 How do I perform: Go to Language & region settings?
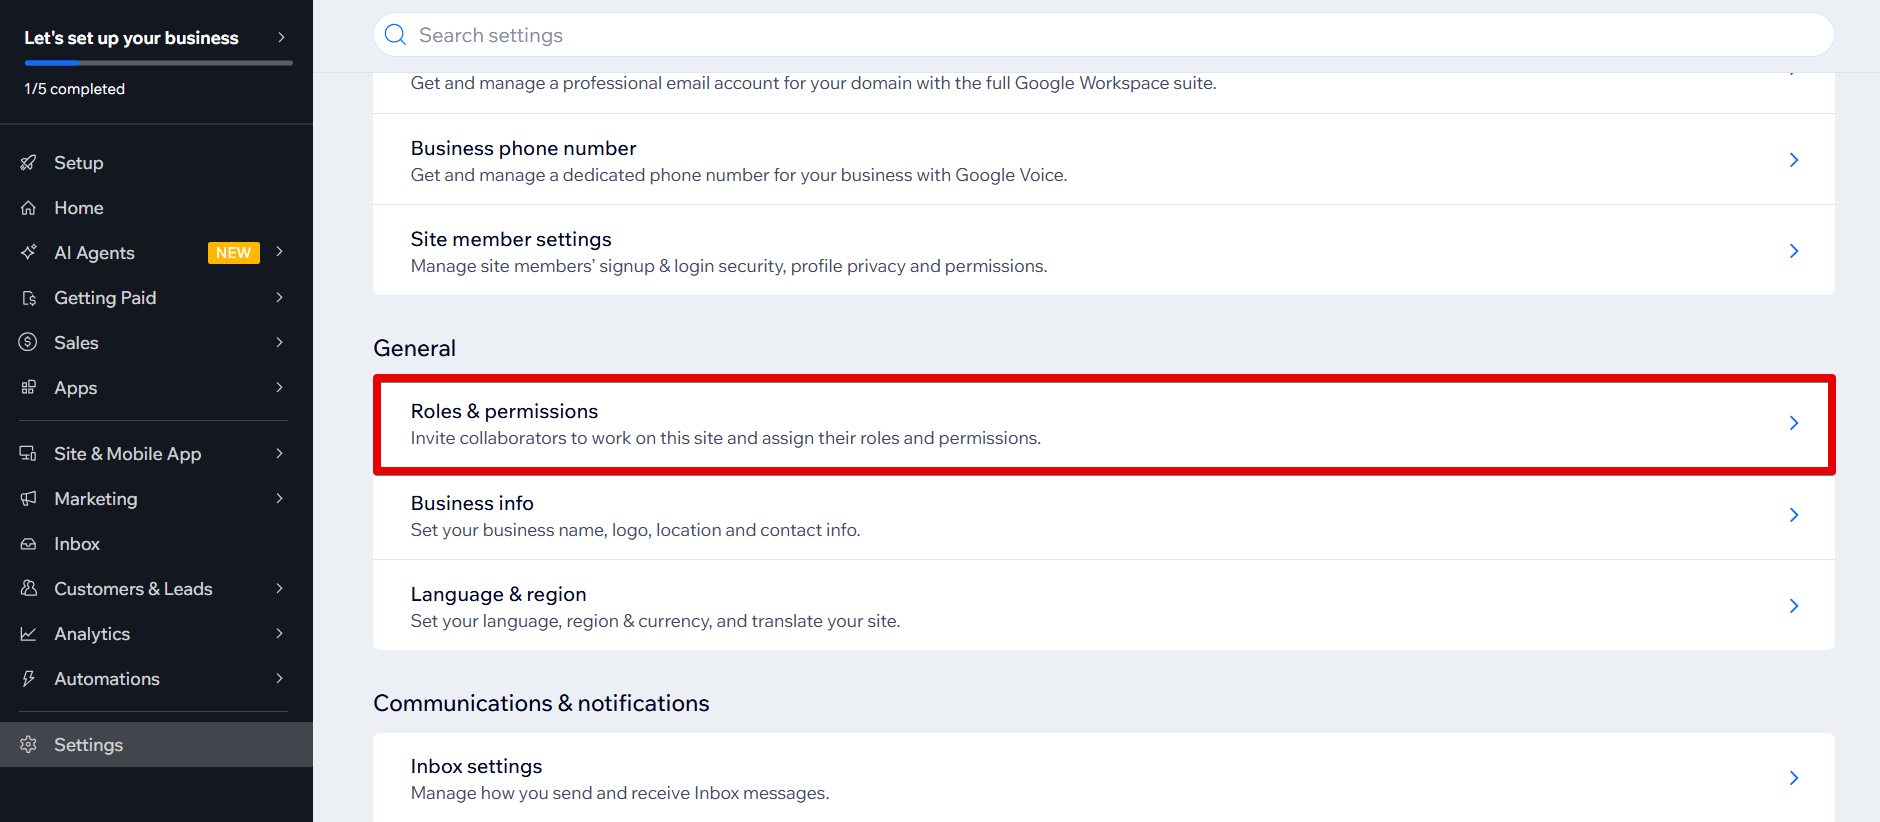[x=1103, y=606]
